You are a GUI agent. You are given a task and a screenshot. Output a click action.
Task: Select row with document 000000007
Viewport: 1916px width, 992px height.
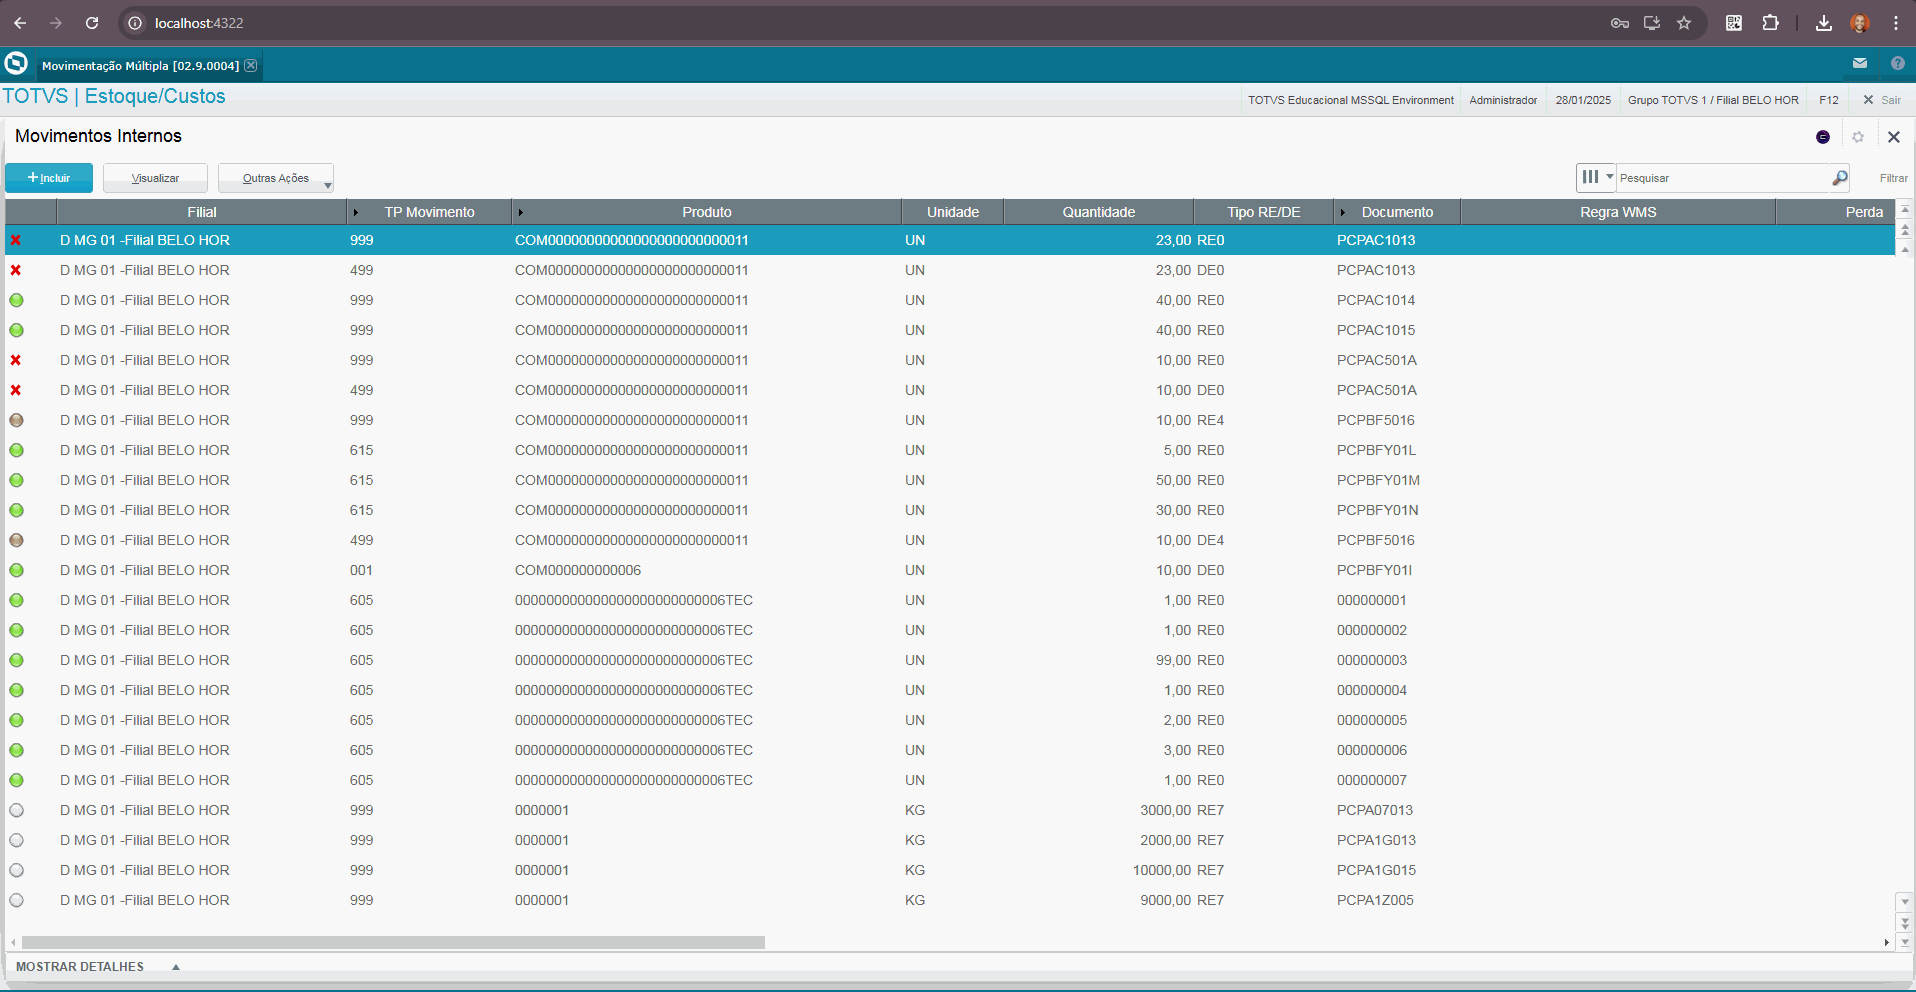pyautogui.click(x=950, y=780)
